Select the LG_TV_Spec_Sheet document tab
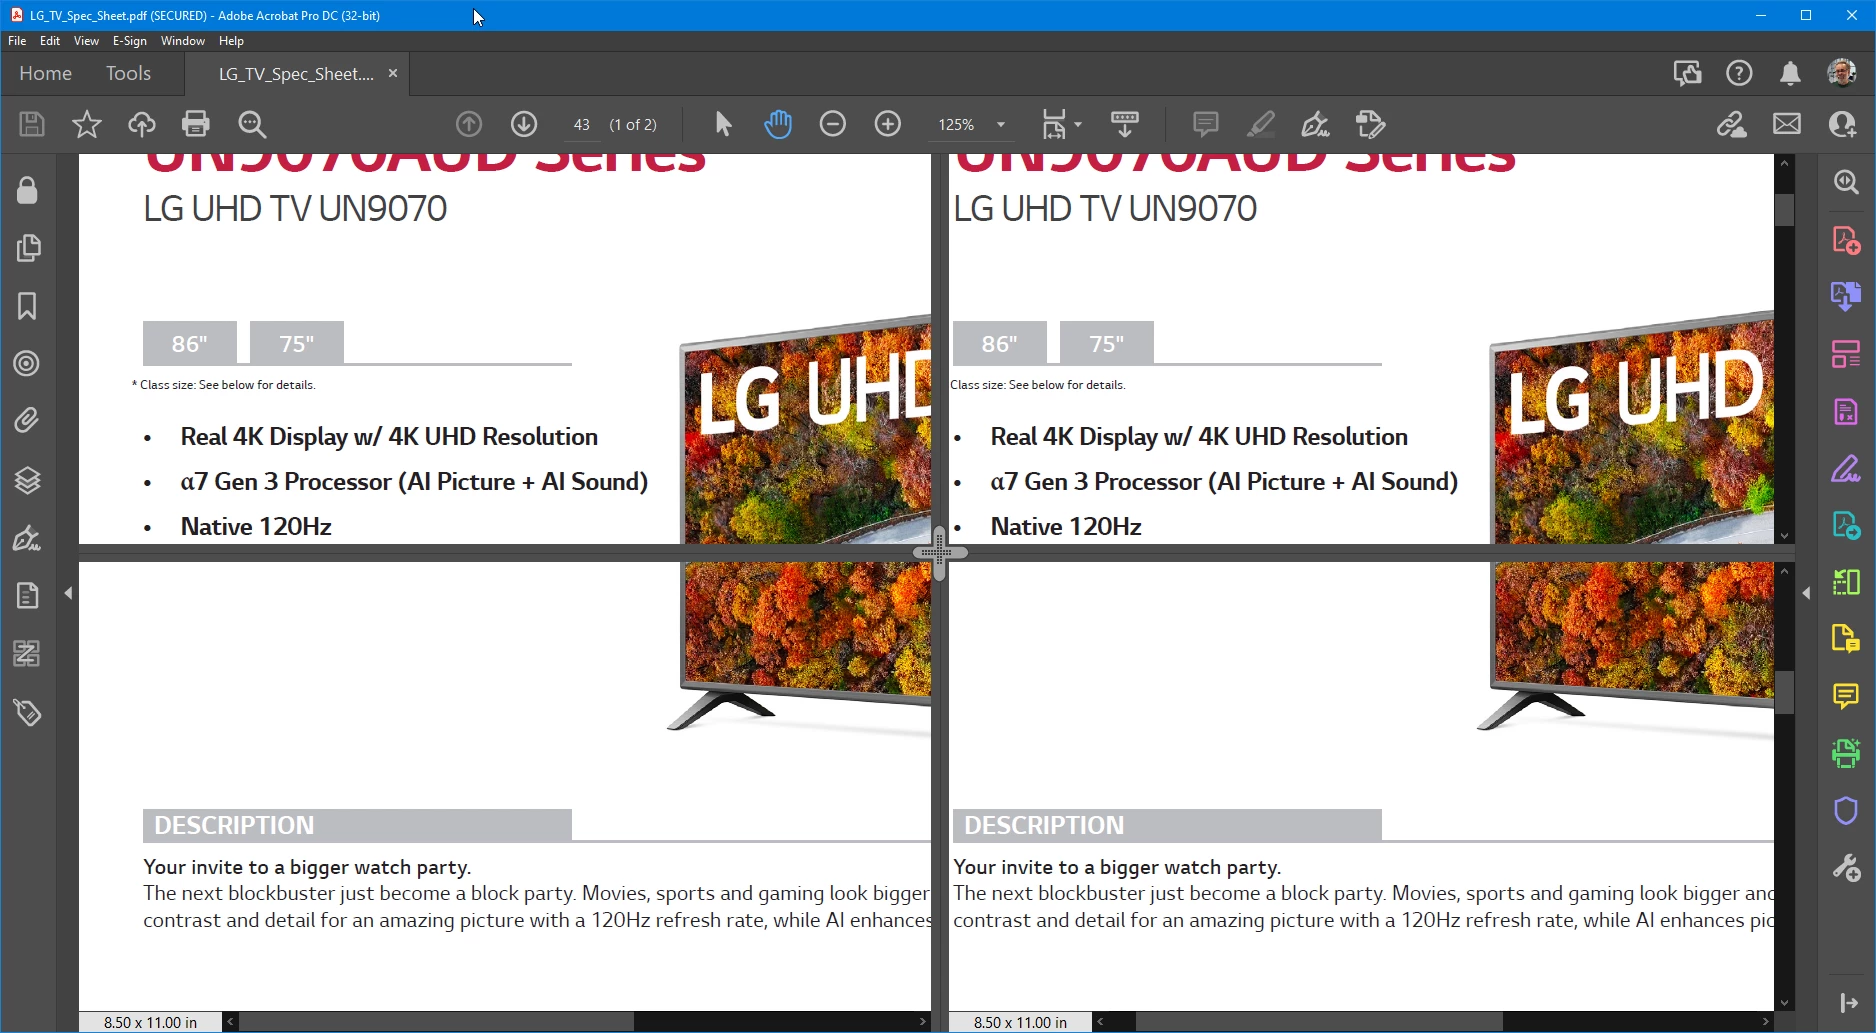1876x1033 pixels. [x=296, y=74]
